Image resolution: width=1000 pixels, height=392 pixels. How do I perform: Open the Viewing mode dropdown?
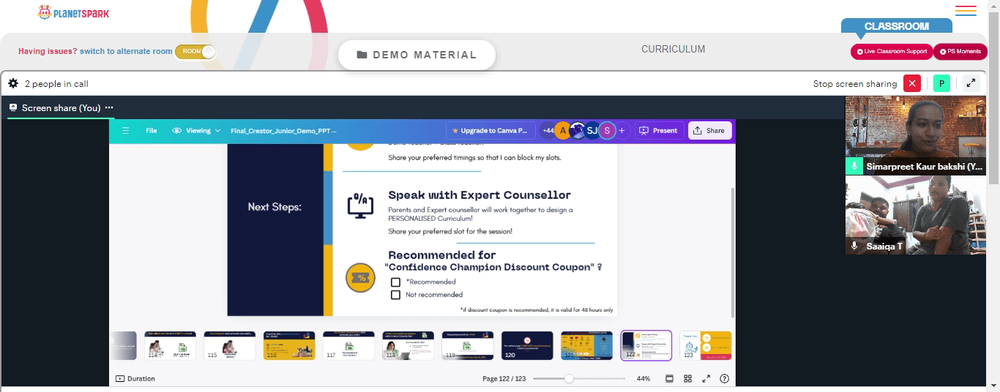[197, 131]
